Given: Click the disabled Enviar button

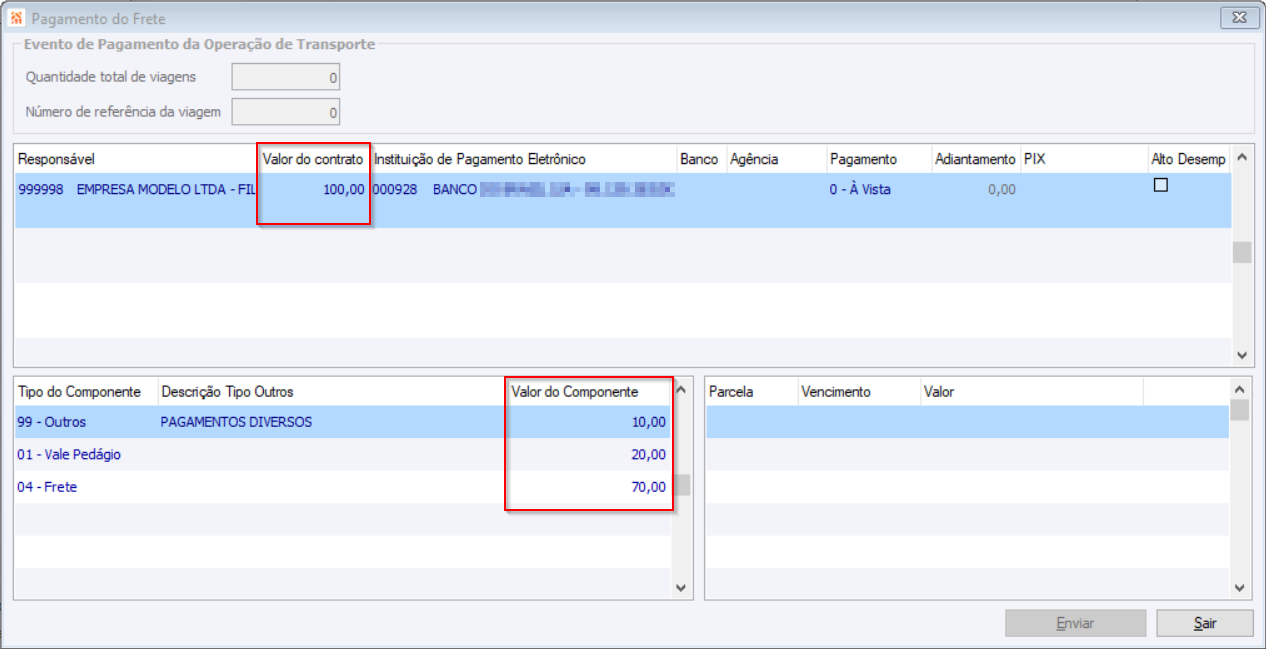Looking at the screenshot, I should pyautogui.click(x=1075, y=623).
